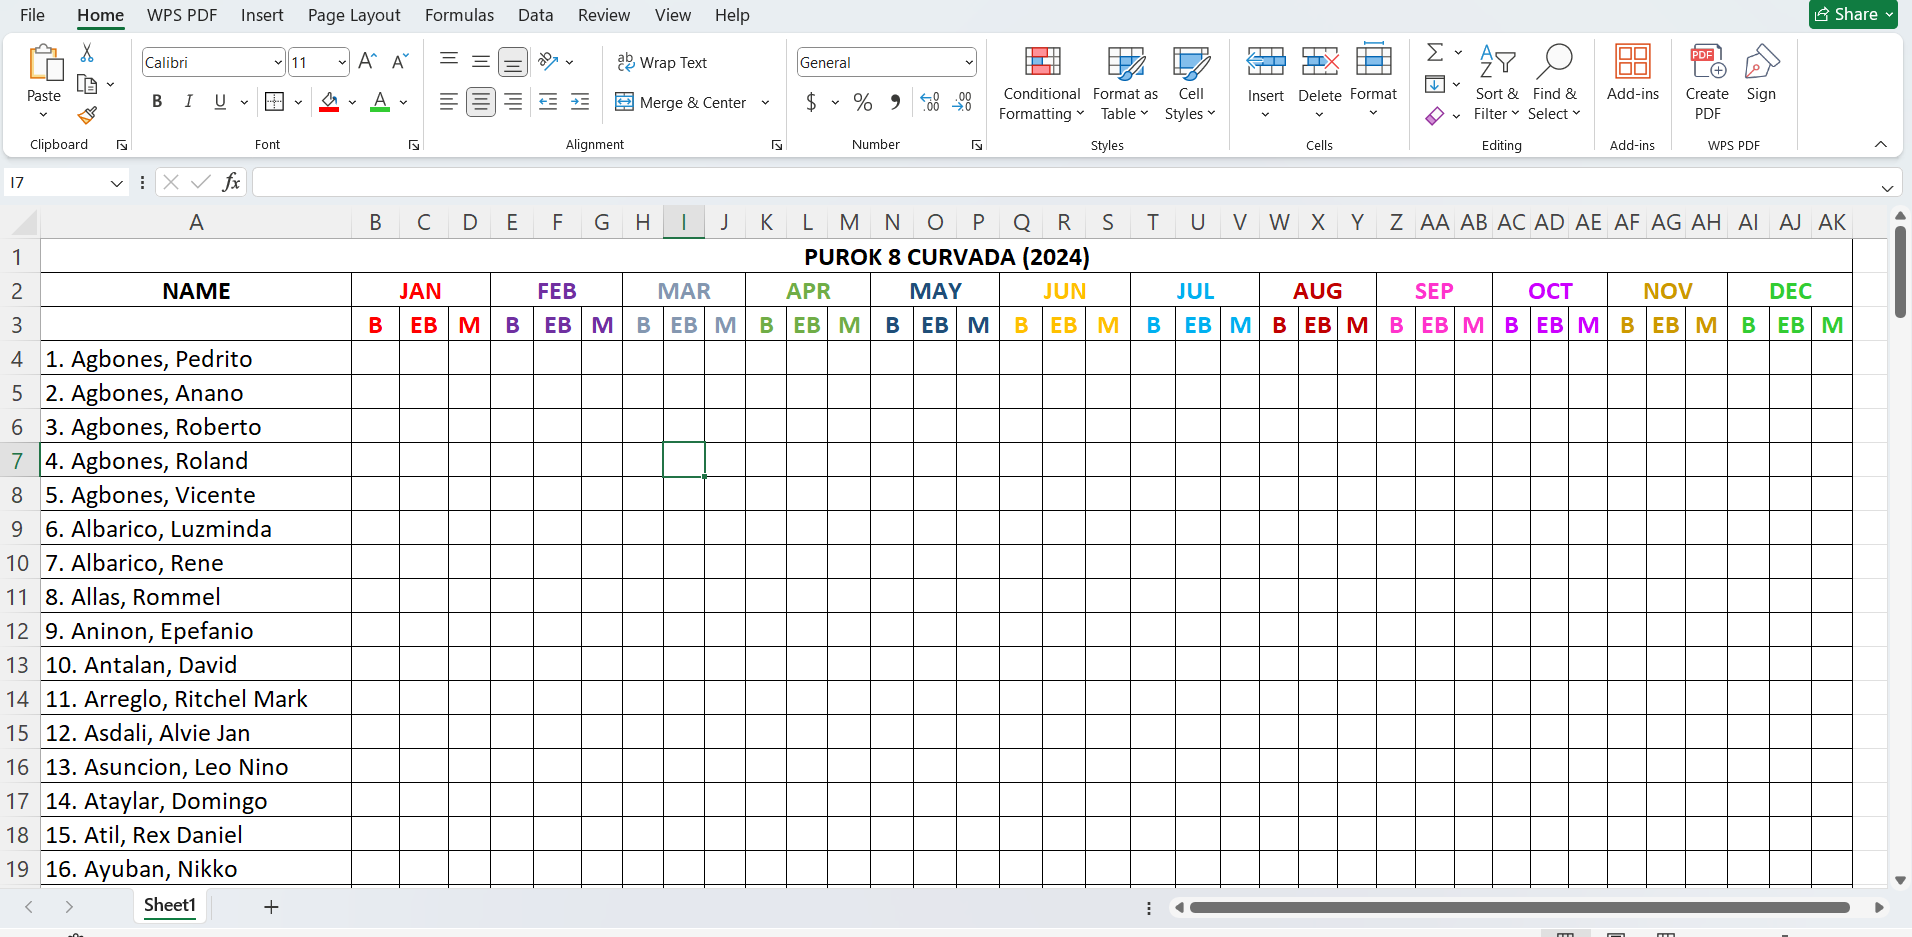Increase the indent level
The height and width of the screenshot is (937, 1912).
580,102
